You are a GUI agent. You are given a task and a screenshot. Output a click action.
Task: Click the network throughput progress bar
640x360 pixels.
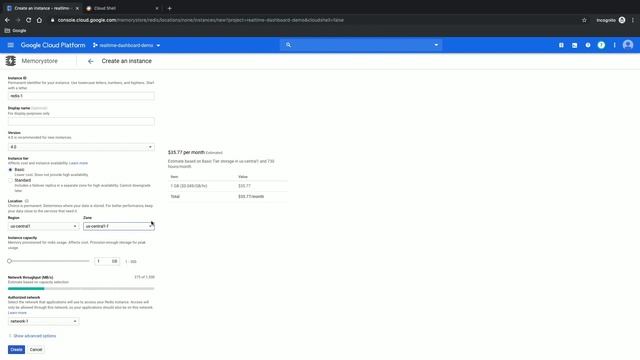point(81,289)
